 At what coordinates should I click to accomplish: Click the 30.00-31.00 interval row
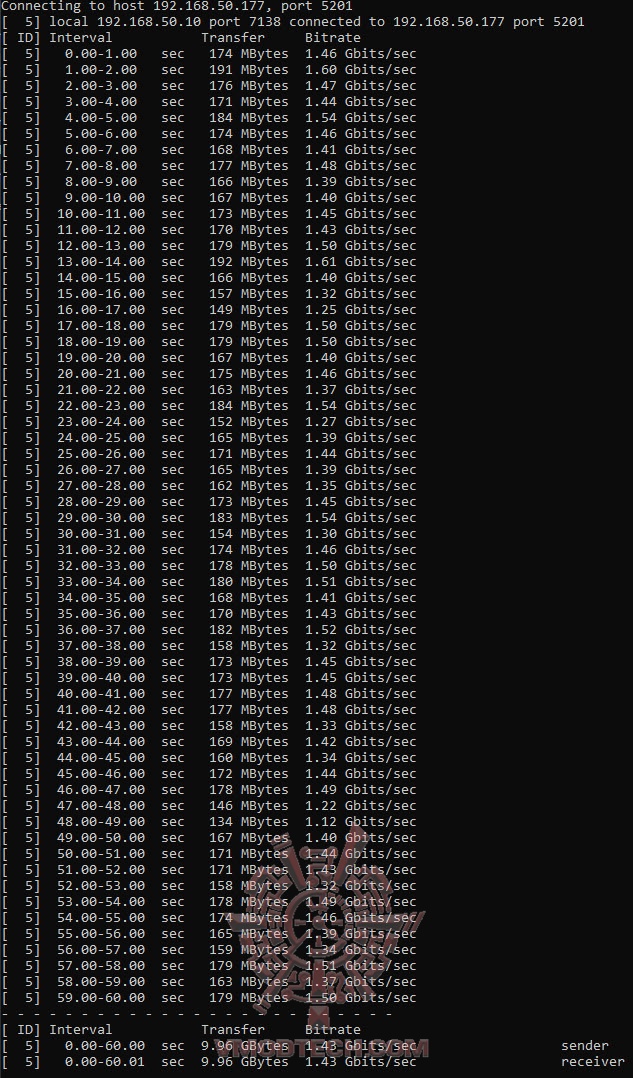[x=209, y=534]
